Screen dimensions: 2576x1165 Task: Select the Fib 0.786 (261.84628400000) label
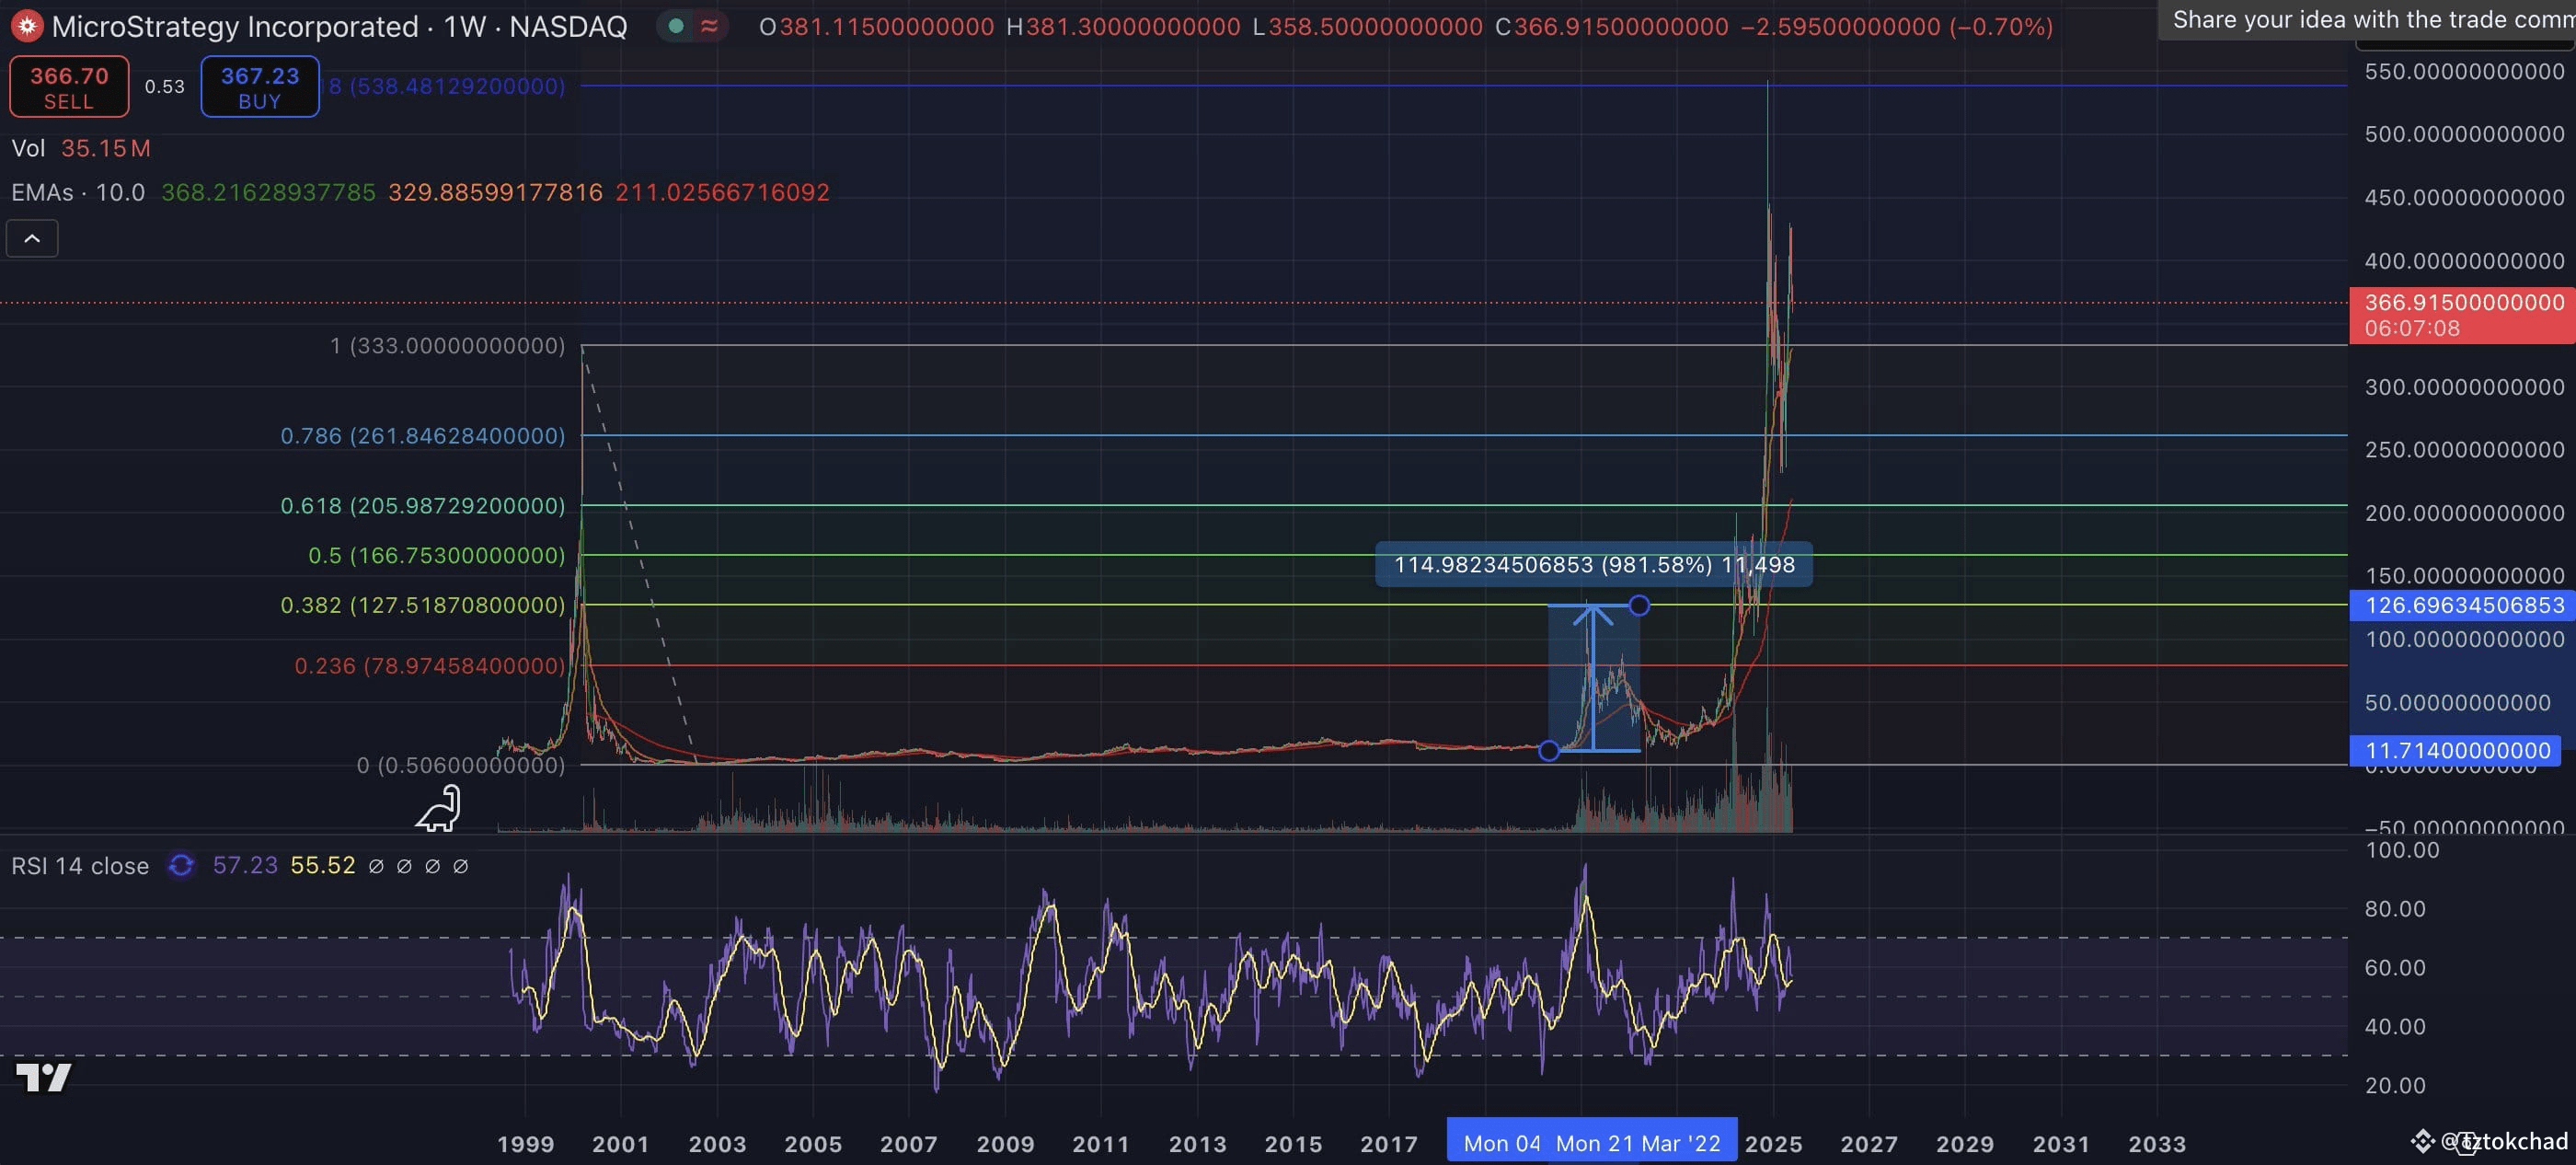tap(423, 436)
